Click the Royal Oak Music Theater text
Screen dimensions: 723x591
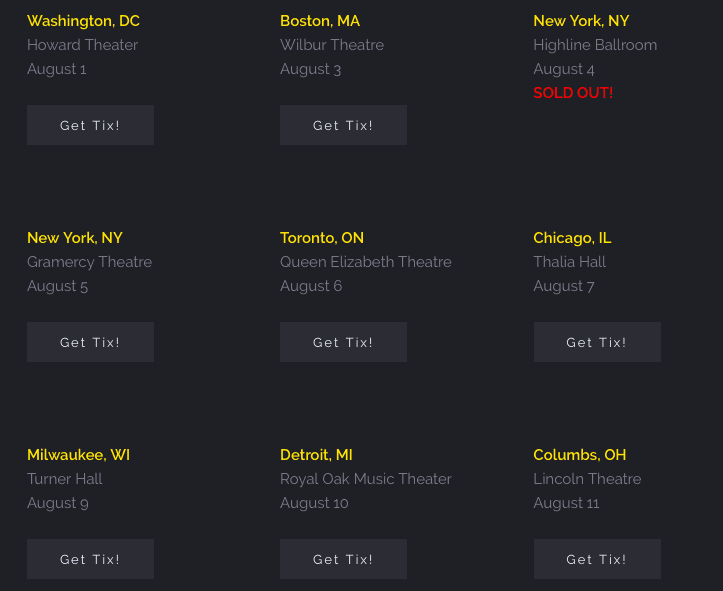point(366,479)
